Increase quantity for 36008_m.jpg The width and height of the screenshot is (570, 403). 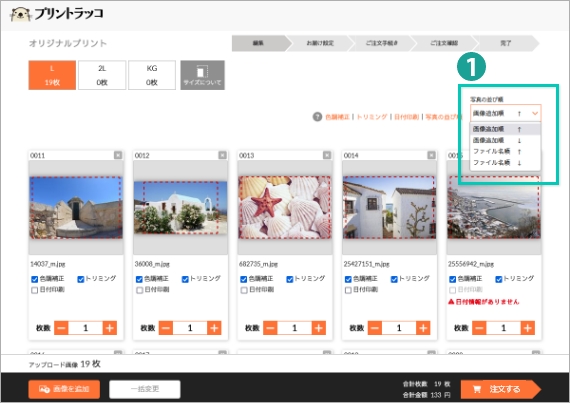[214, 328]
